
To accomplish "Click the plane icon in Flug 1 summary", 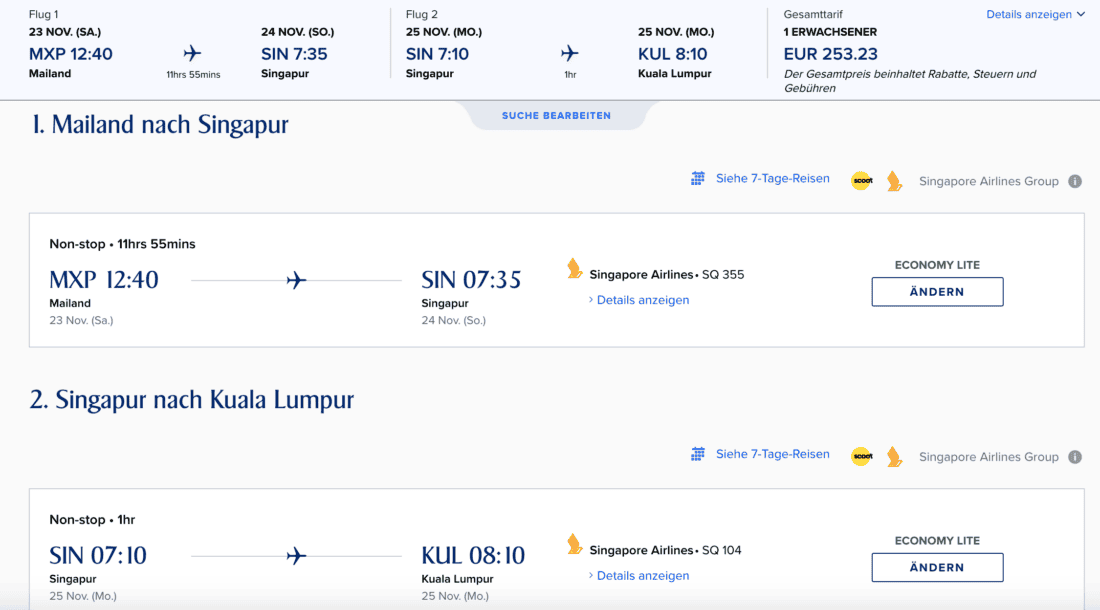I will 192,54.
